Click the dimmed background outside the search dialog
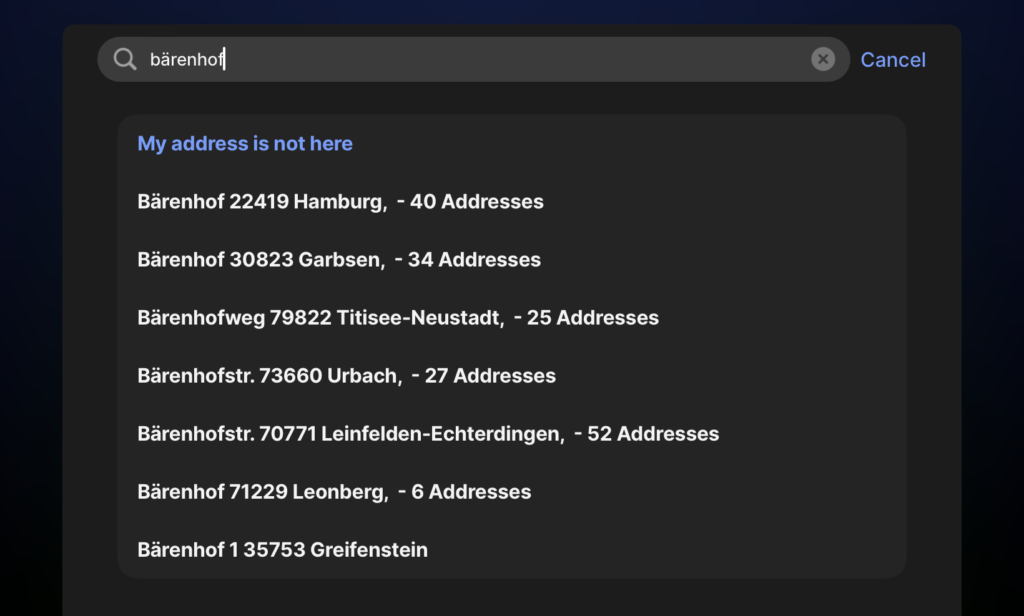 pyautogui.click(x=30, y=300)
